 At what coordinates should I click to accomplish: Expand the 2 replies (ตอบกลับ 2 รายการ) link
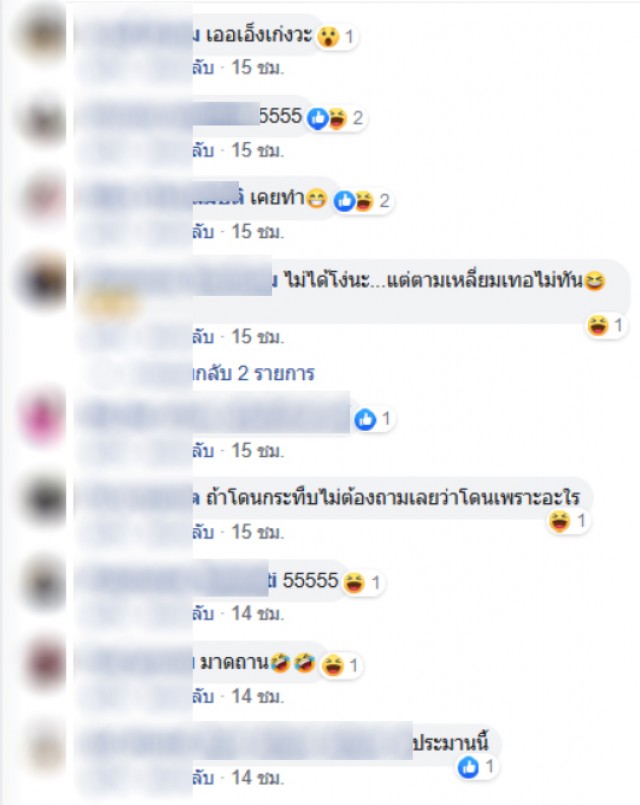click(x=254, y=373)
